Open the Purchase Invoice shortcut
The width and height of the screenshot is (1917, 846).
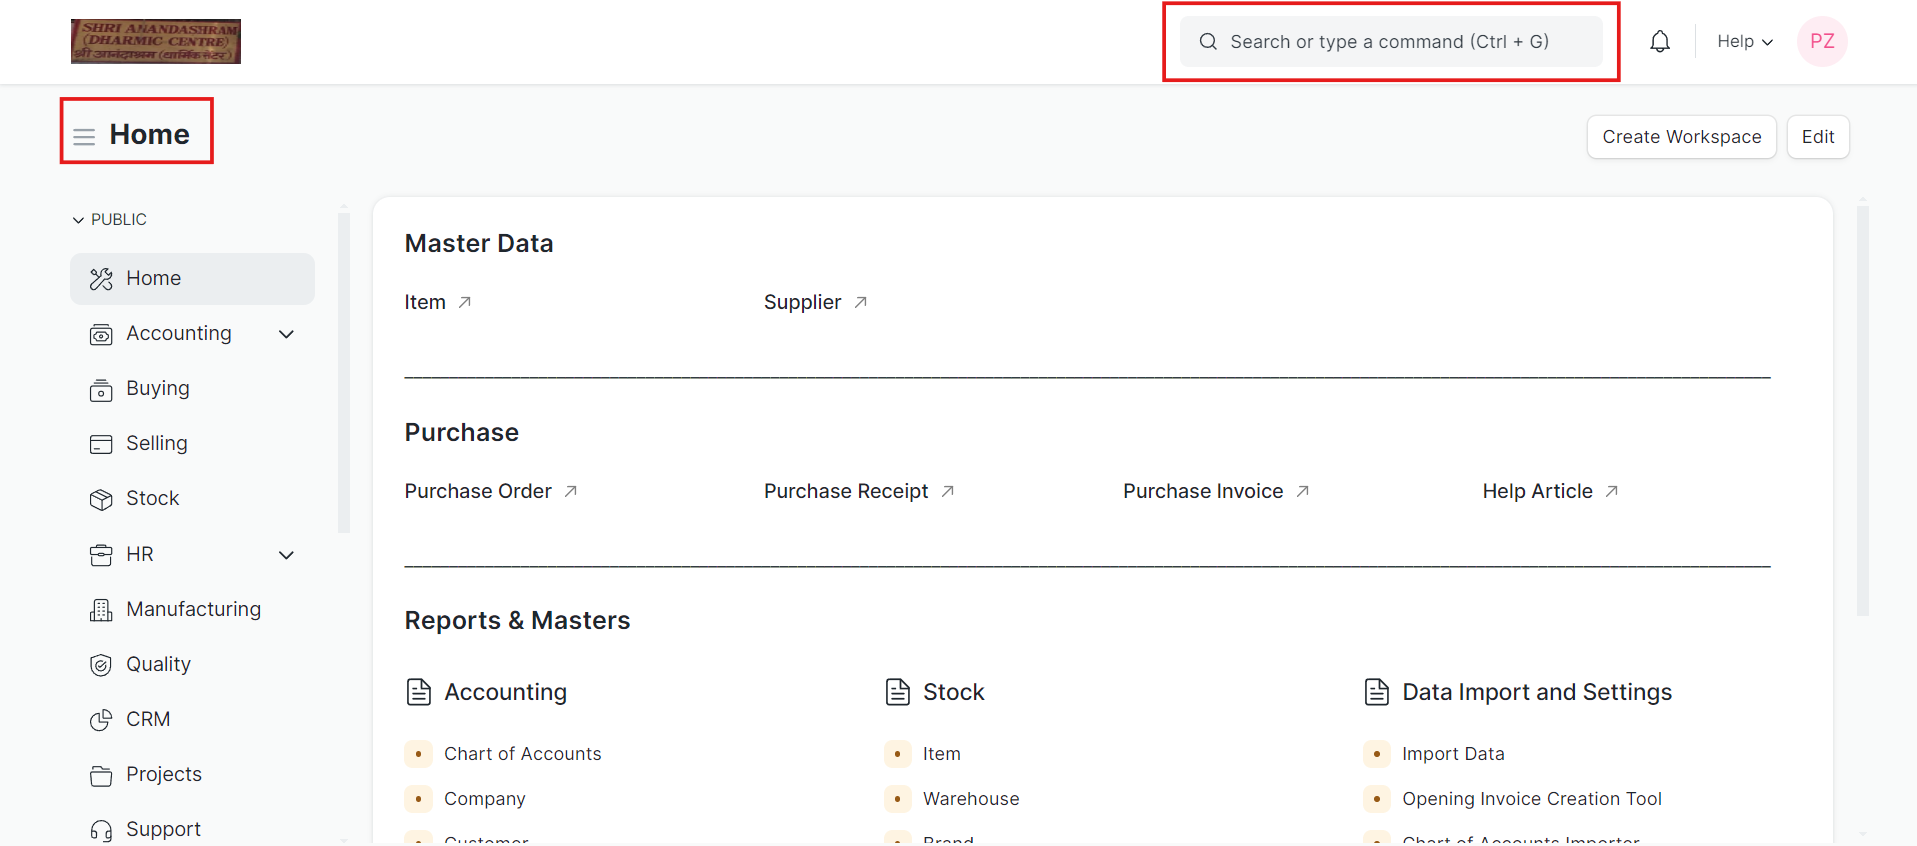coord(1203,491)
